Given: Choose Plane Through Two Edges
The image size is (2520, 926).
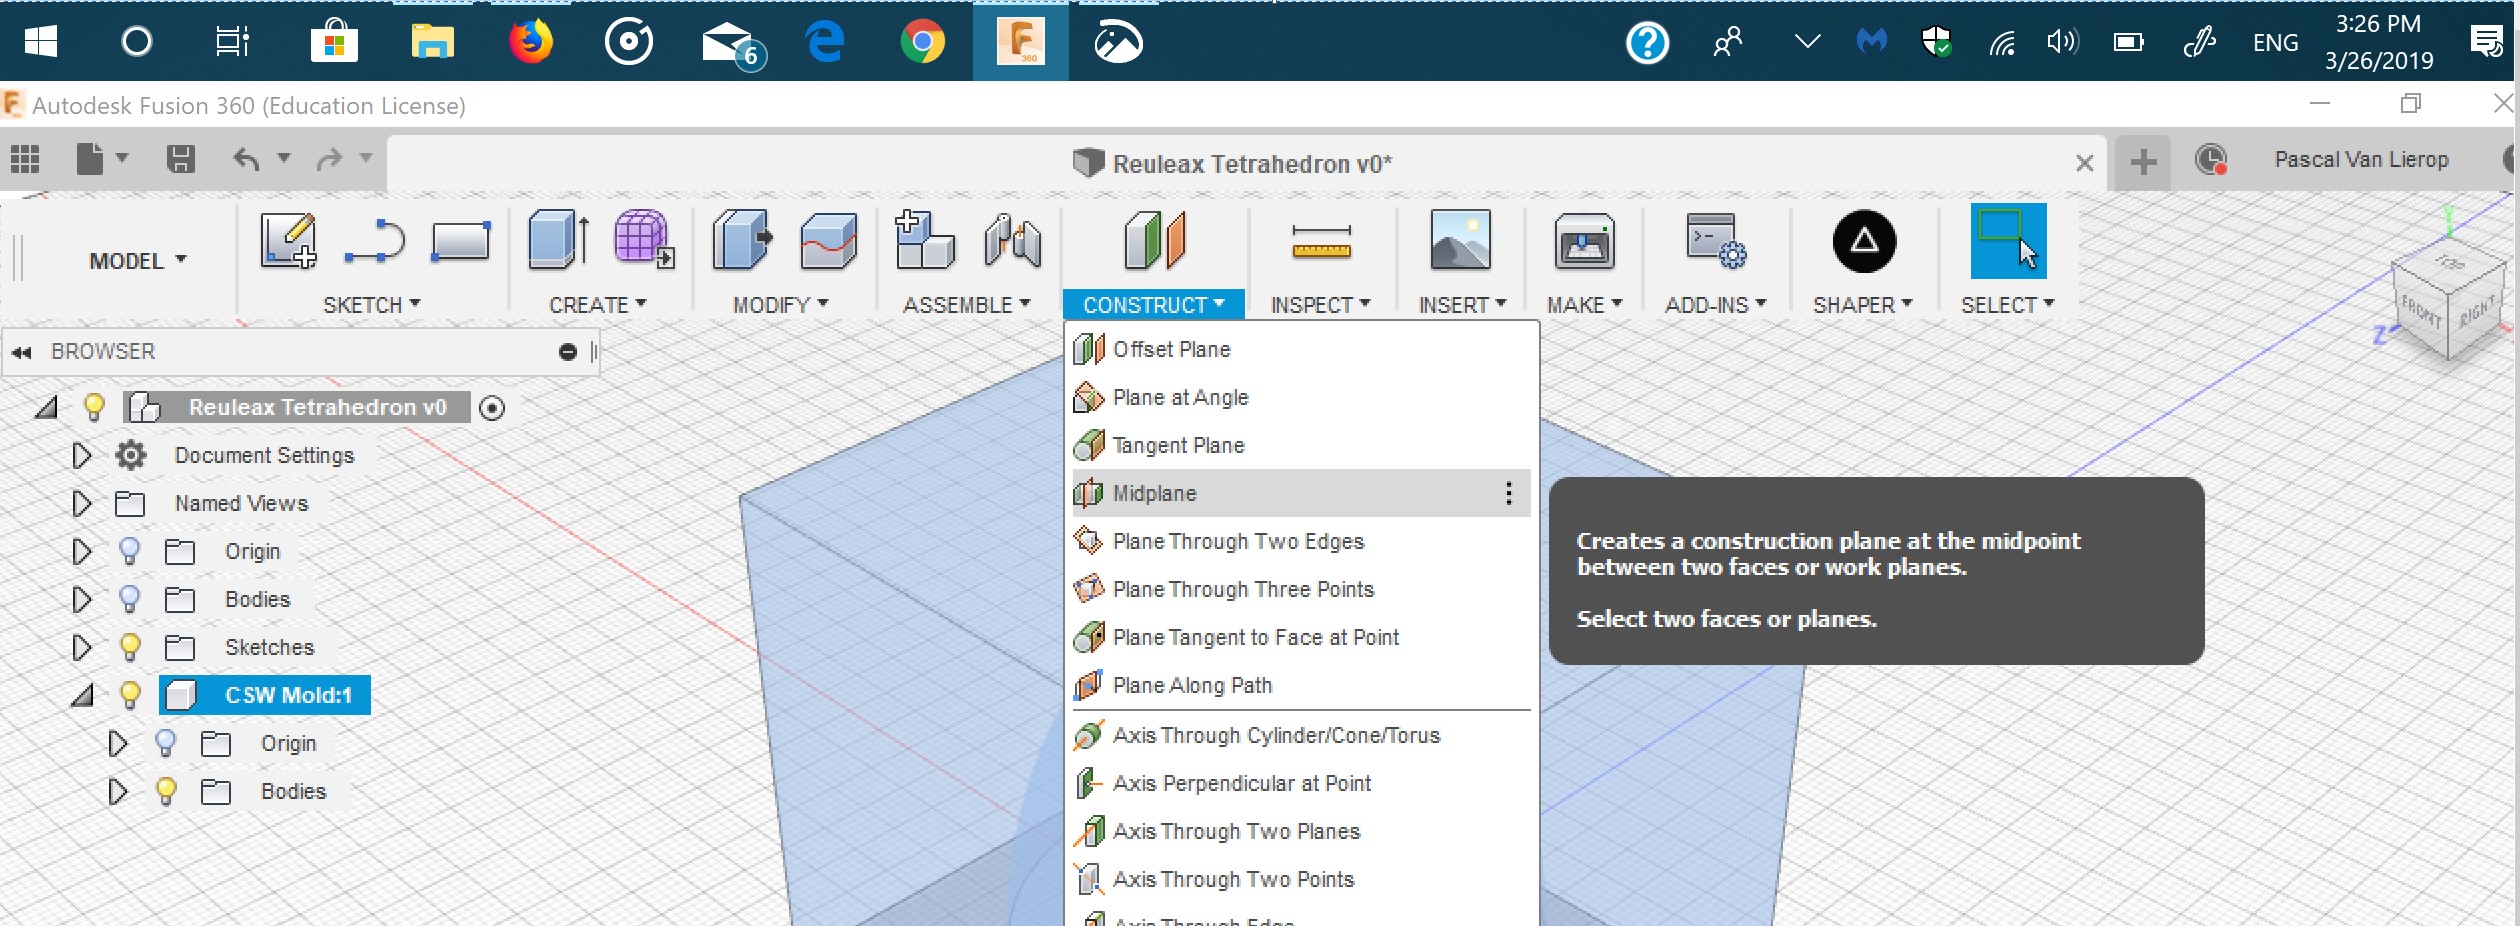Looking at the screenshot, I should point(1301,541).
